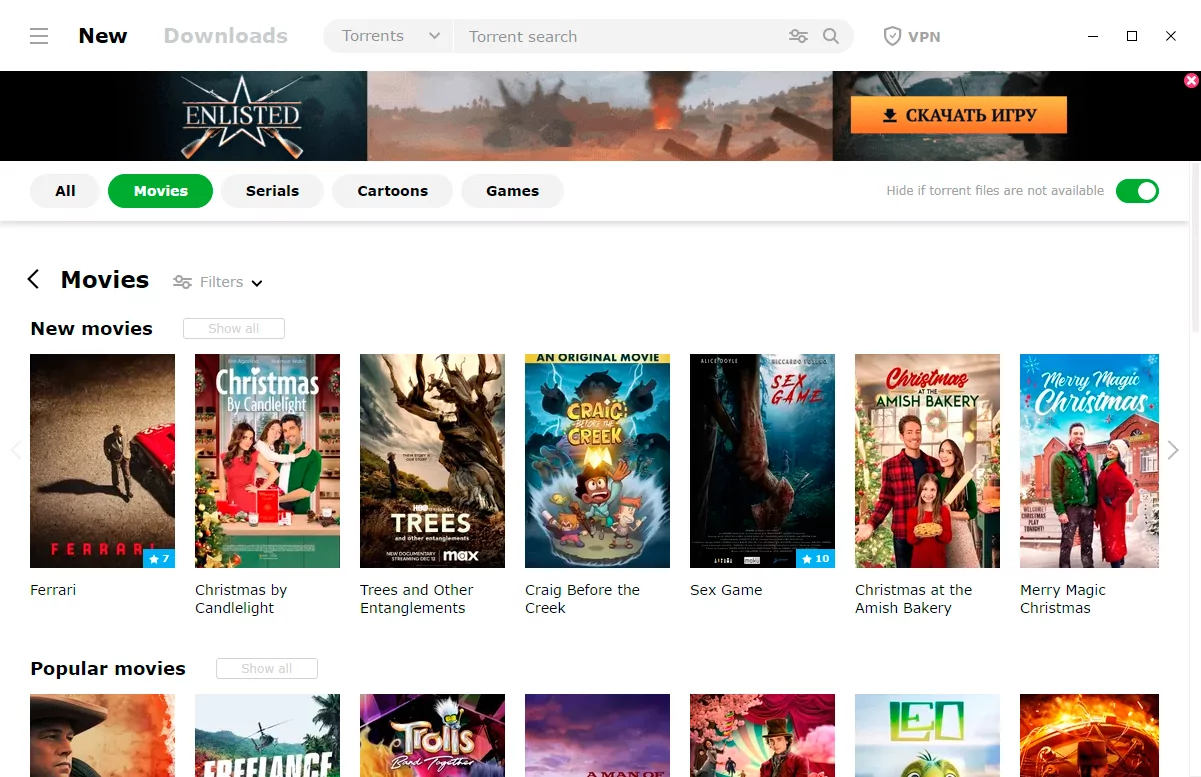Open the Sex Game movie poster
Image resolution: width=1201 pixels, height=777 pixels.
click(762, 461)
